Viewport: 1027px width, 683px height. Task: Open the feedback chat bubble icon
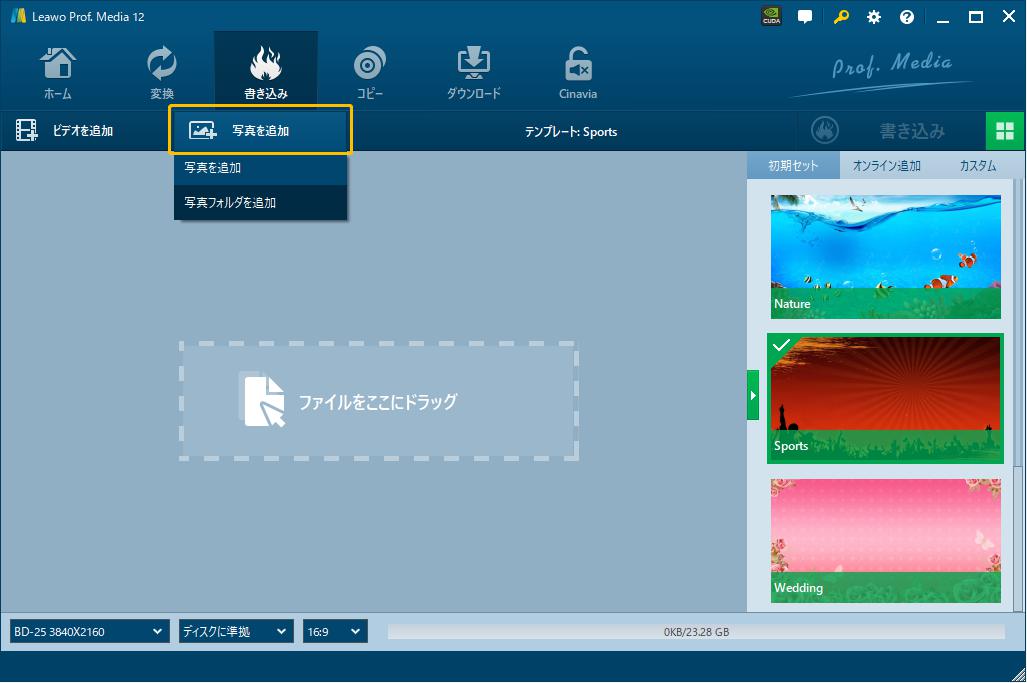pos(805,17)
